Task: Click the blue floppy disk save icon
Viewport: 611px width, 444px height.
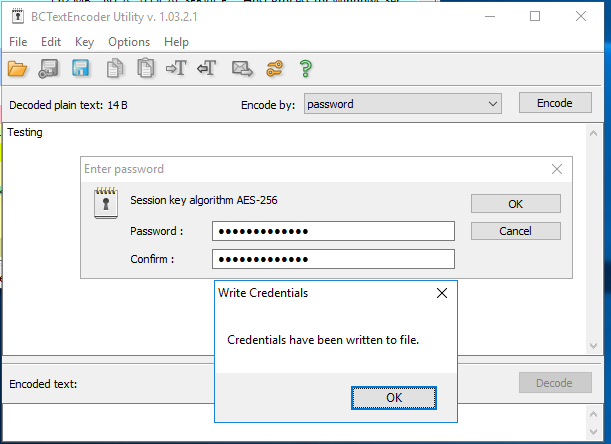Action: (x=80, y=68)
